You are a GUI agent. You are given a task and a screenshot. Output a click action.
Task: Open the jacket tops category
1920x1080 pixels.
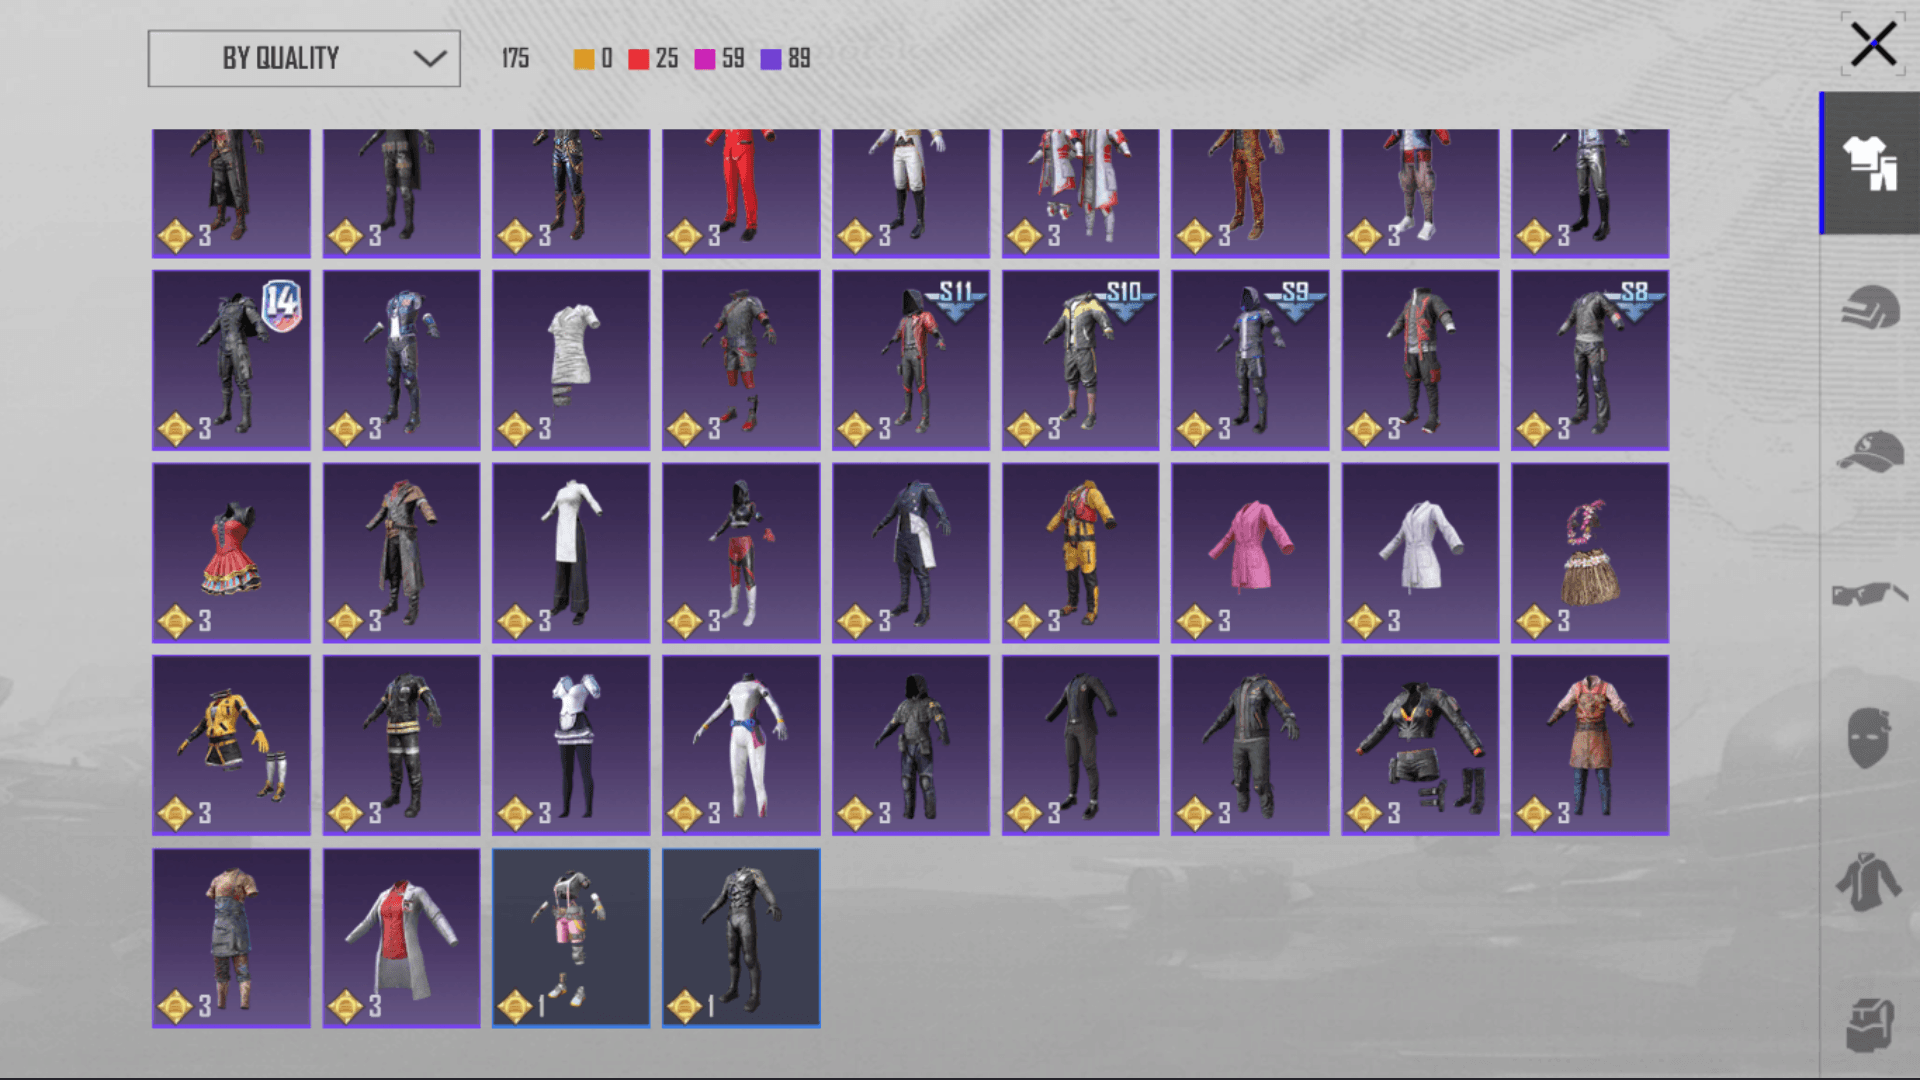coord(1868,881)
